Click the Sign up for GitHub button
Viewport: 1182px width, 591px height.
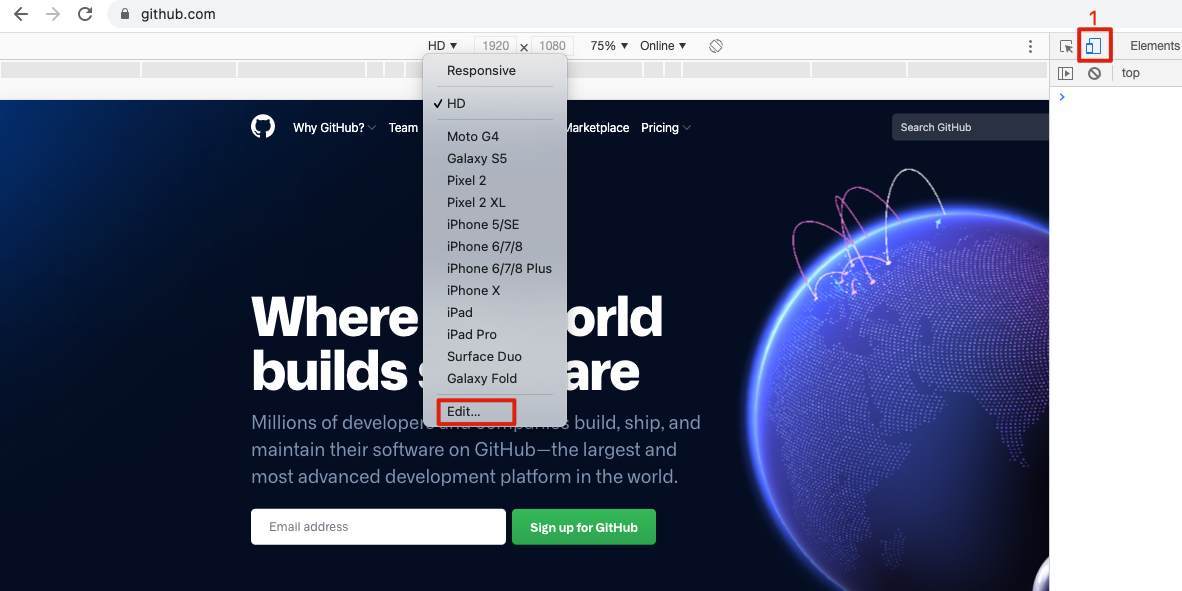click(x=583, y=527)
